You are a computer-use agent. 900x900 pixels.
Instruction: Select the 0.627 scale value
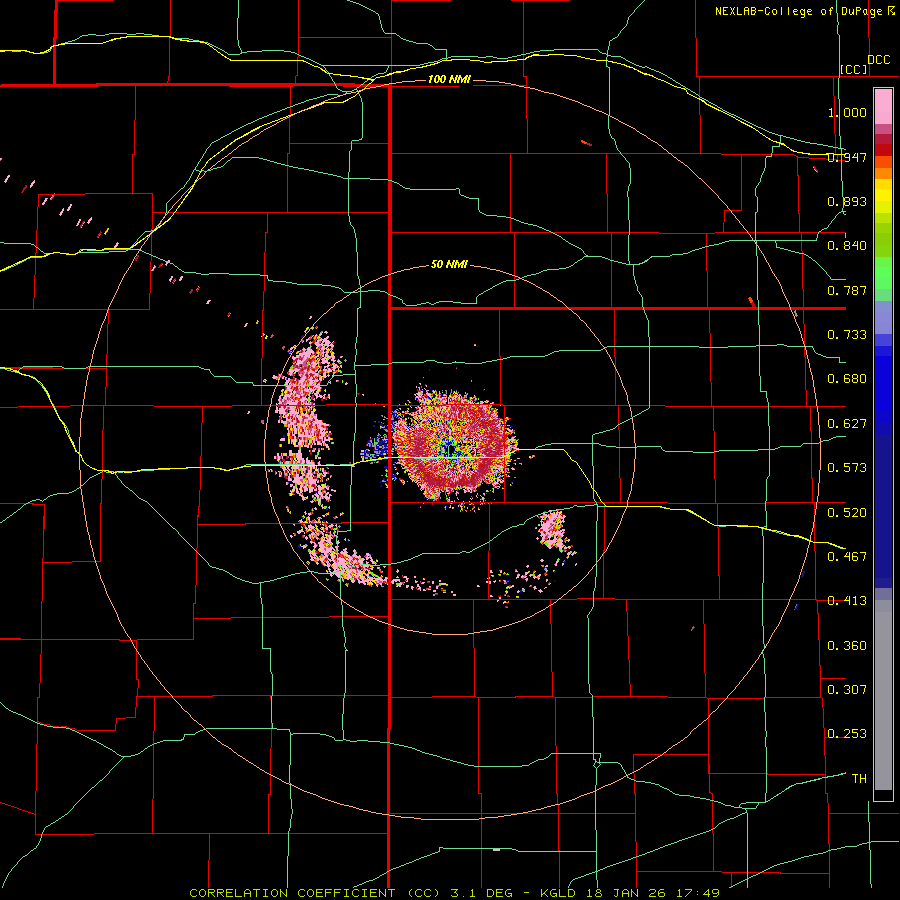coord(847,424)
